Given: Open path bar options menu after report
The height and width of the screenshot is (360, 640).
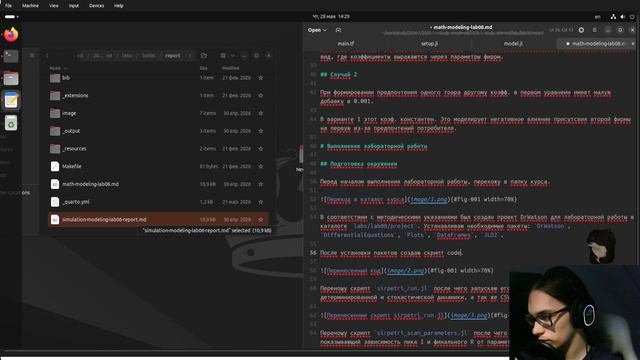Looking at the screenshot, I should pyautogui.click(x=189, y=56).
